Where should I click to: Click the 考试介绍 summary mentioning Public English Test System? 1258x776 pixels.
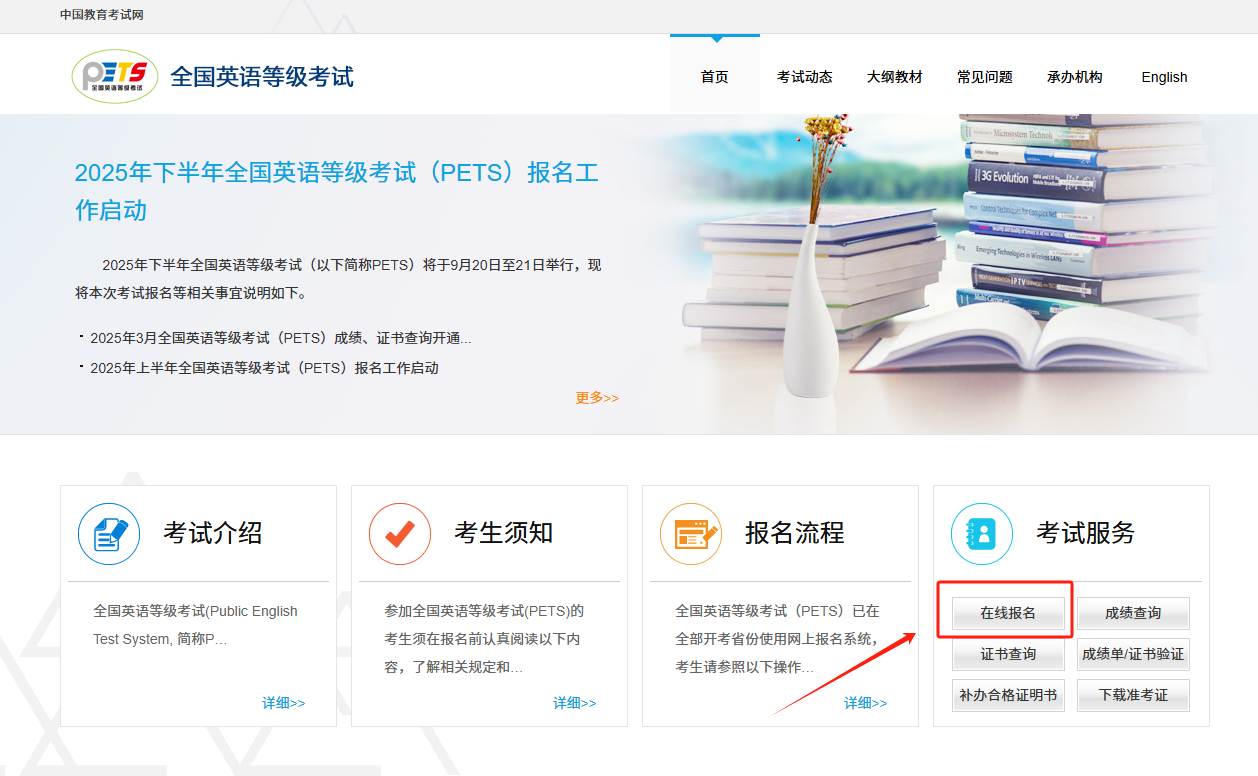pos(195,625)
